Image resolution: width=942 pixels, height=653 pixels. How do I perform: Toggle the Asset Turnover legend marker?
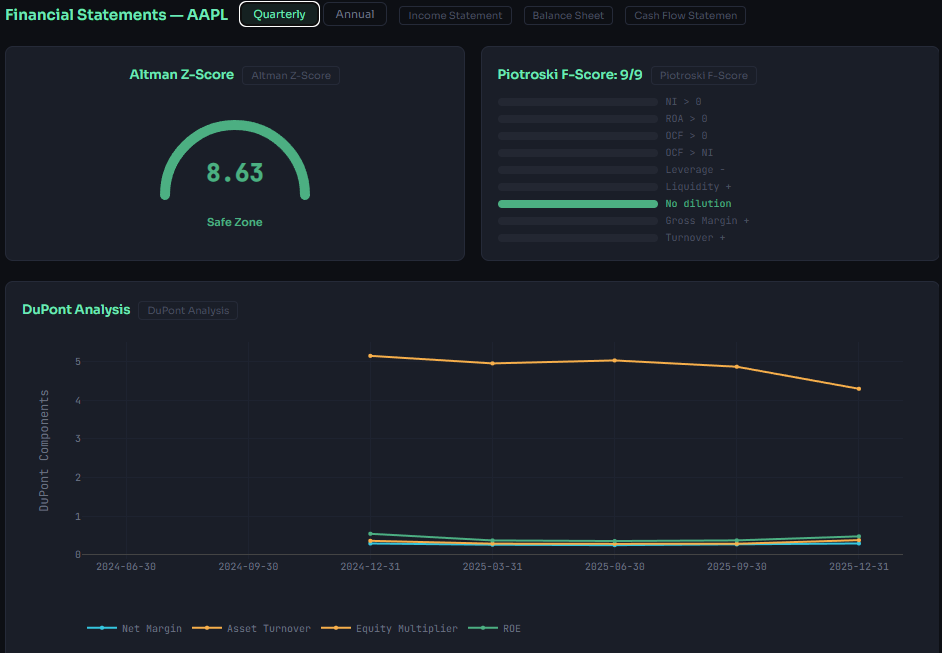208,628
